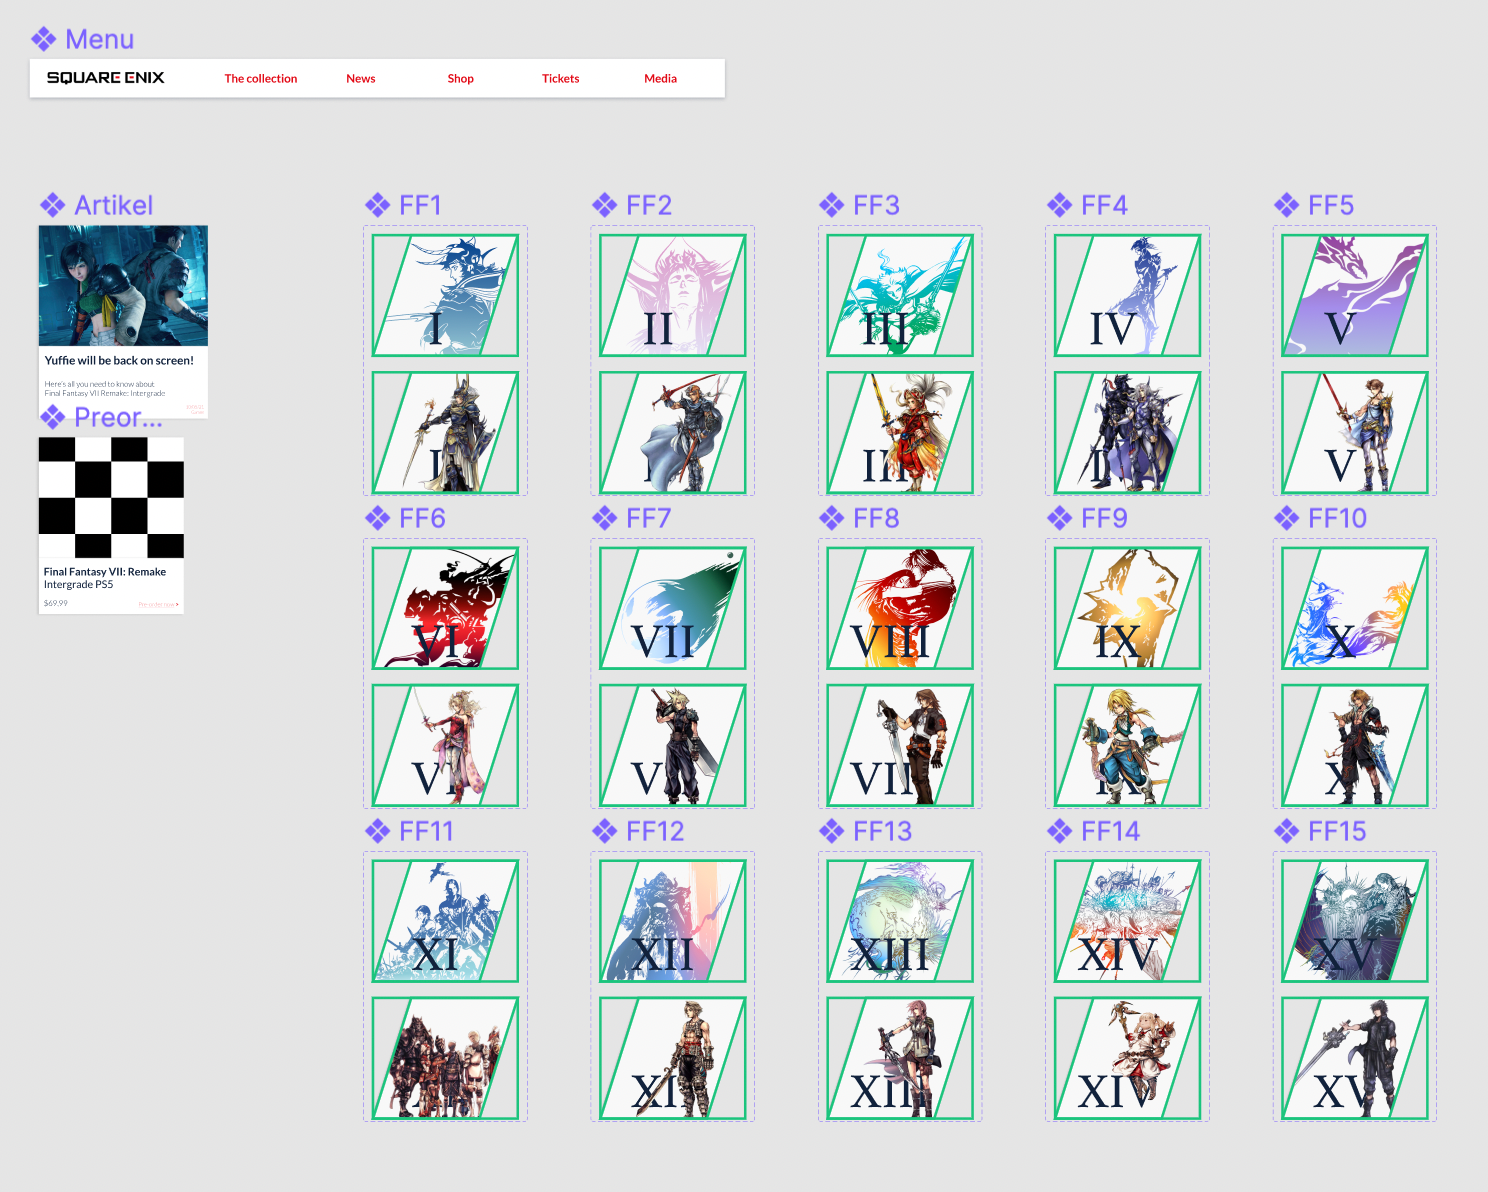Click the component icon next to FF13
Screen dimensions: 1488x1192
(x=831, y=831)
